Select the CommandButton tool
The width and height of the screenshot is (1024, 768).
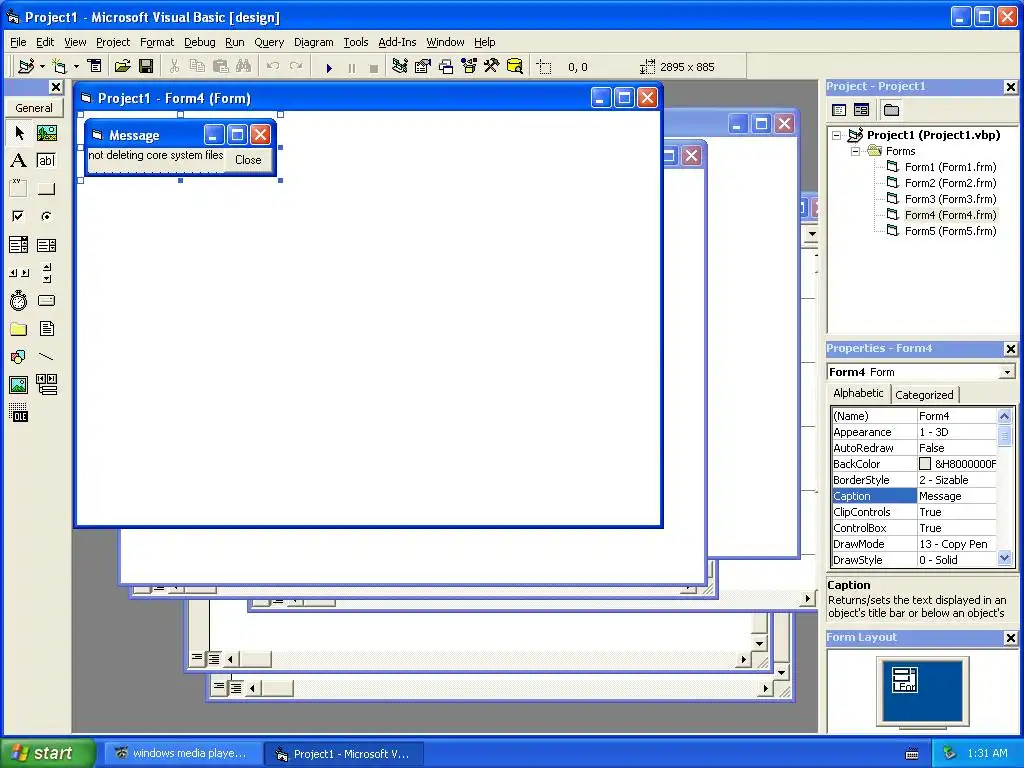(46, 189)
